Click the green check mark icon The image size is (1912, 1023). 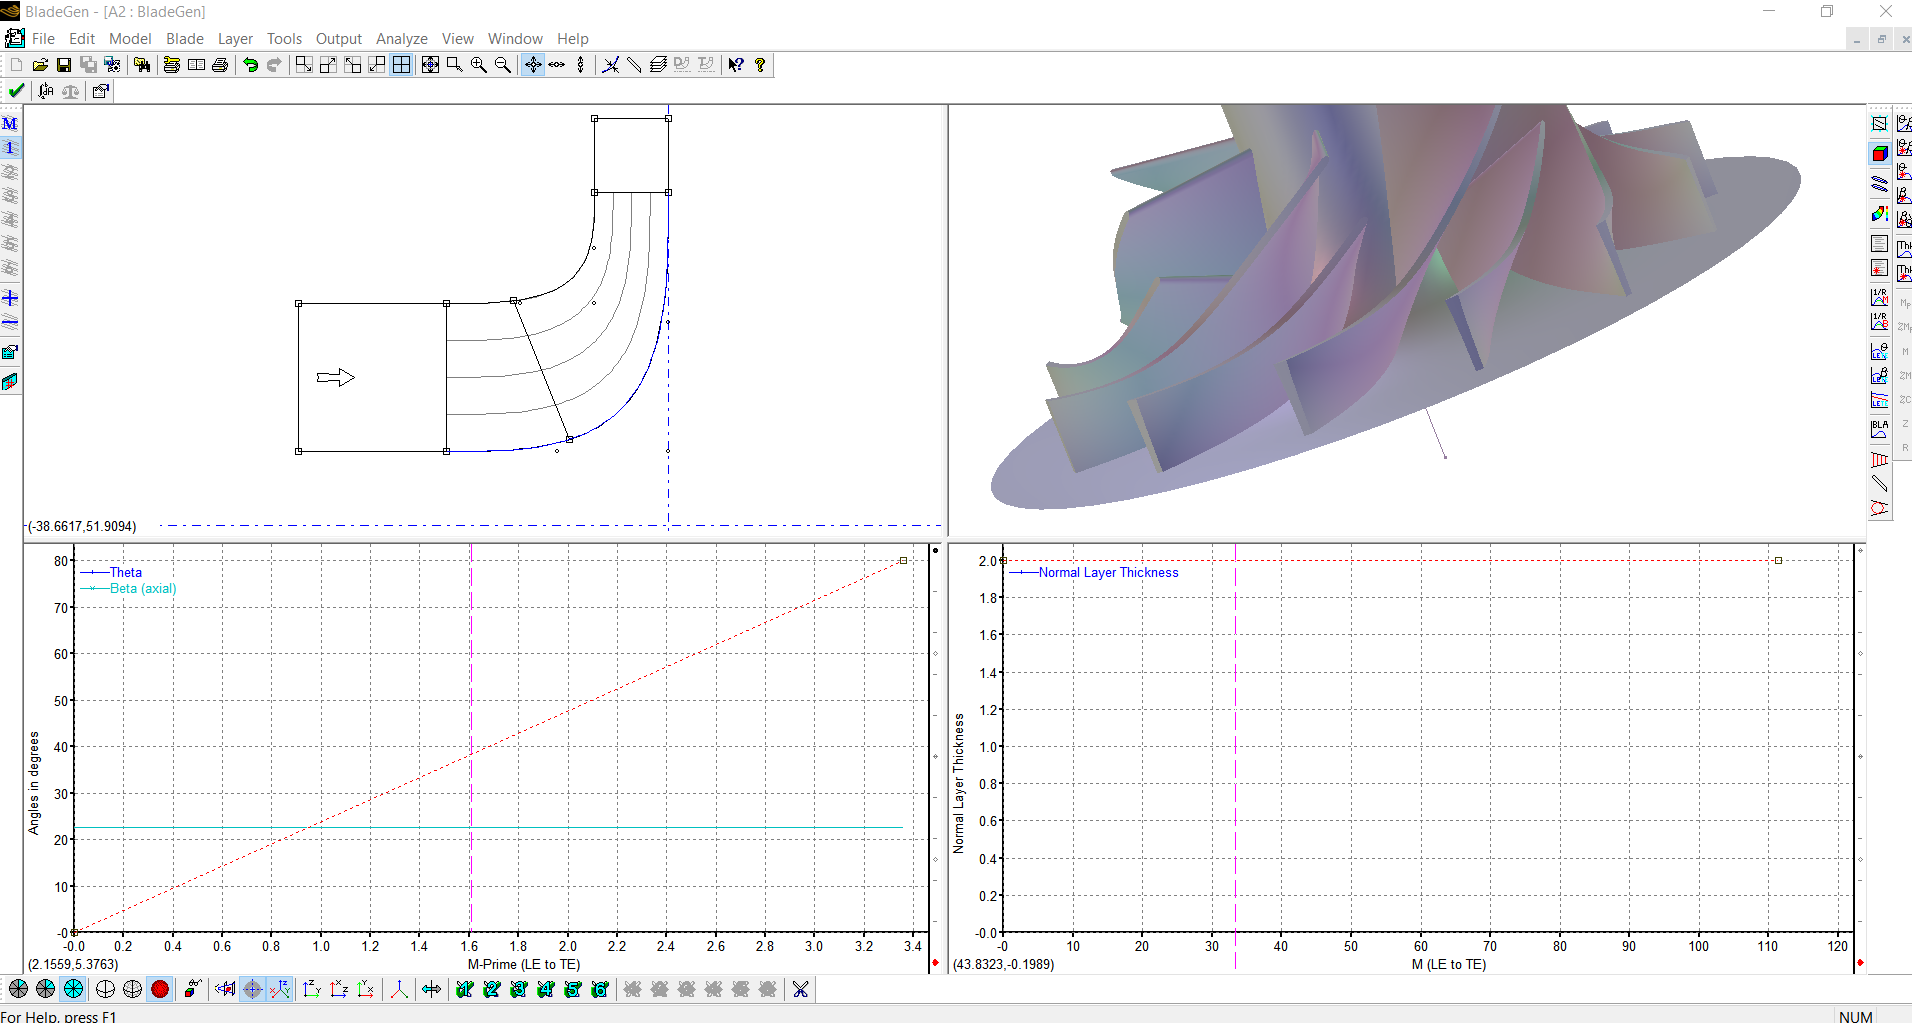click(x=16, y=91)
